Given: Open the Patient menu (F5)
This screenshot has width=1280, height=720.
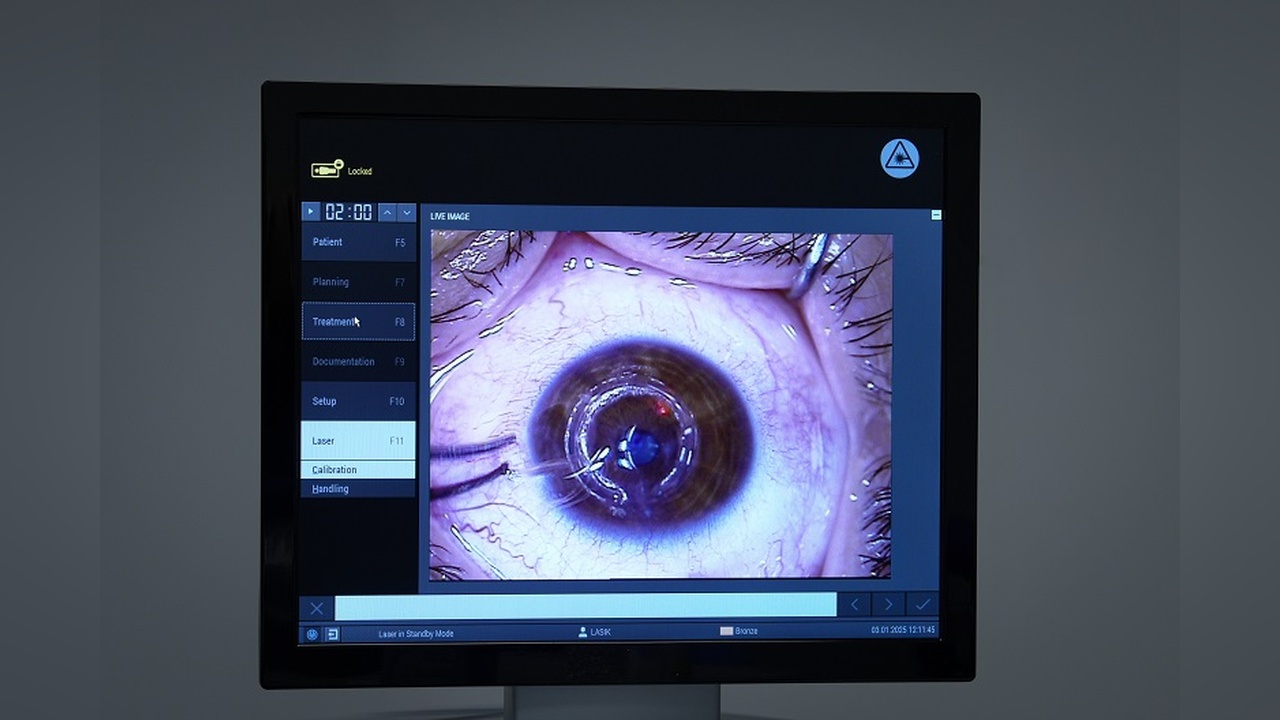Looking at the screenshot, I should tap(358, 242).
